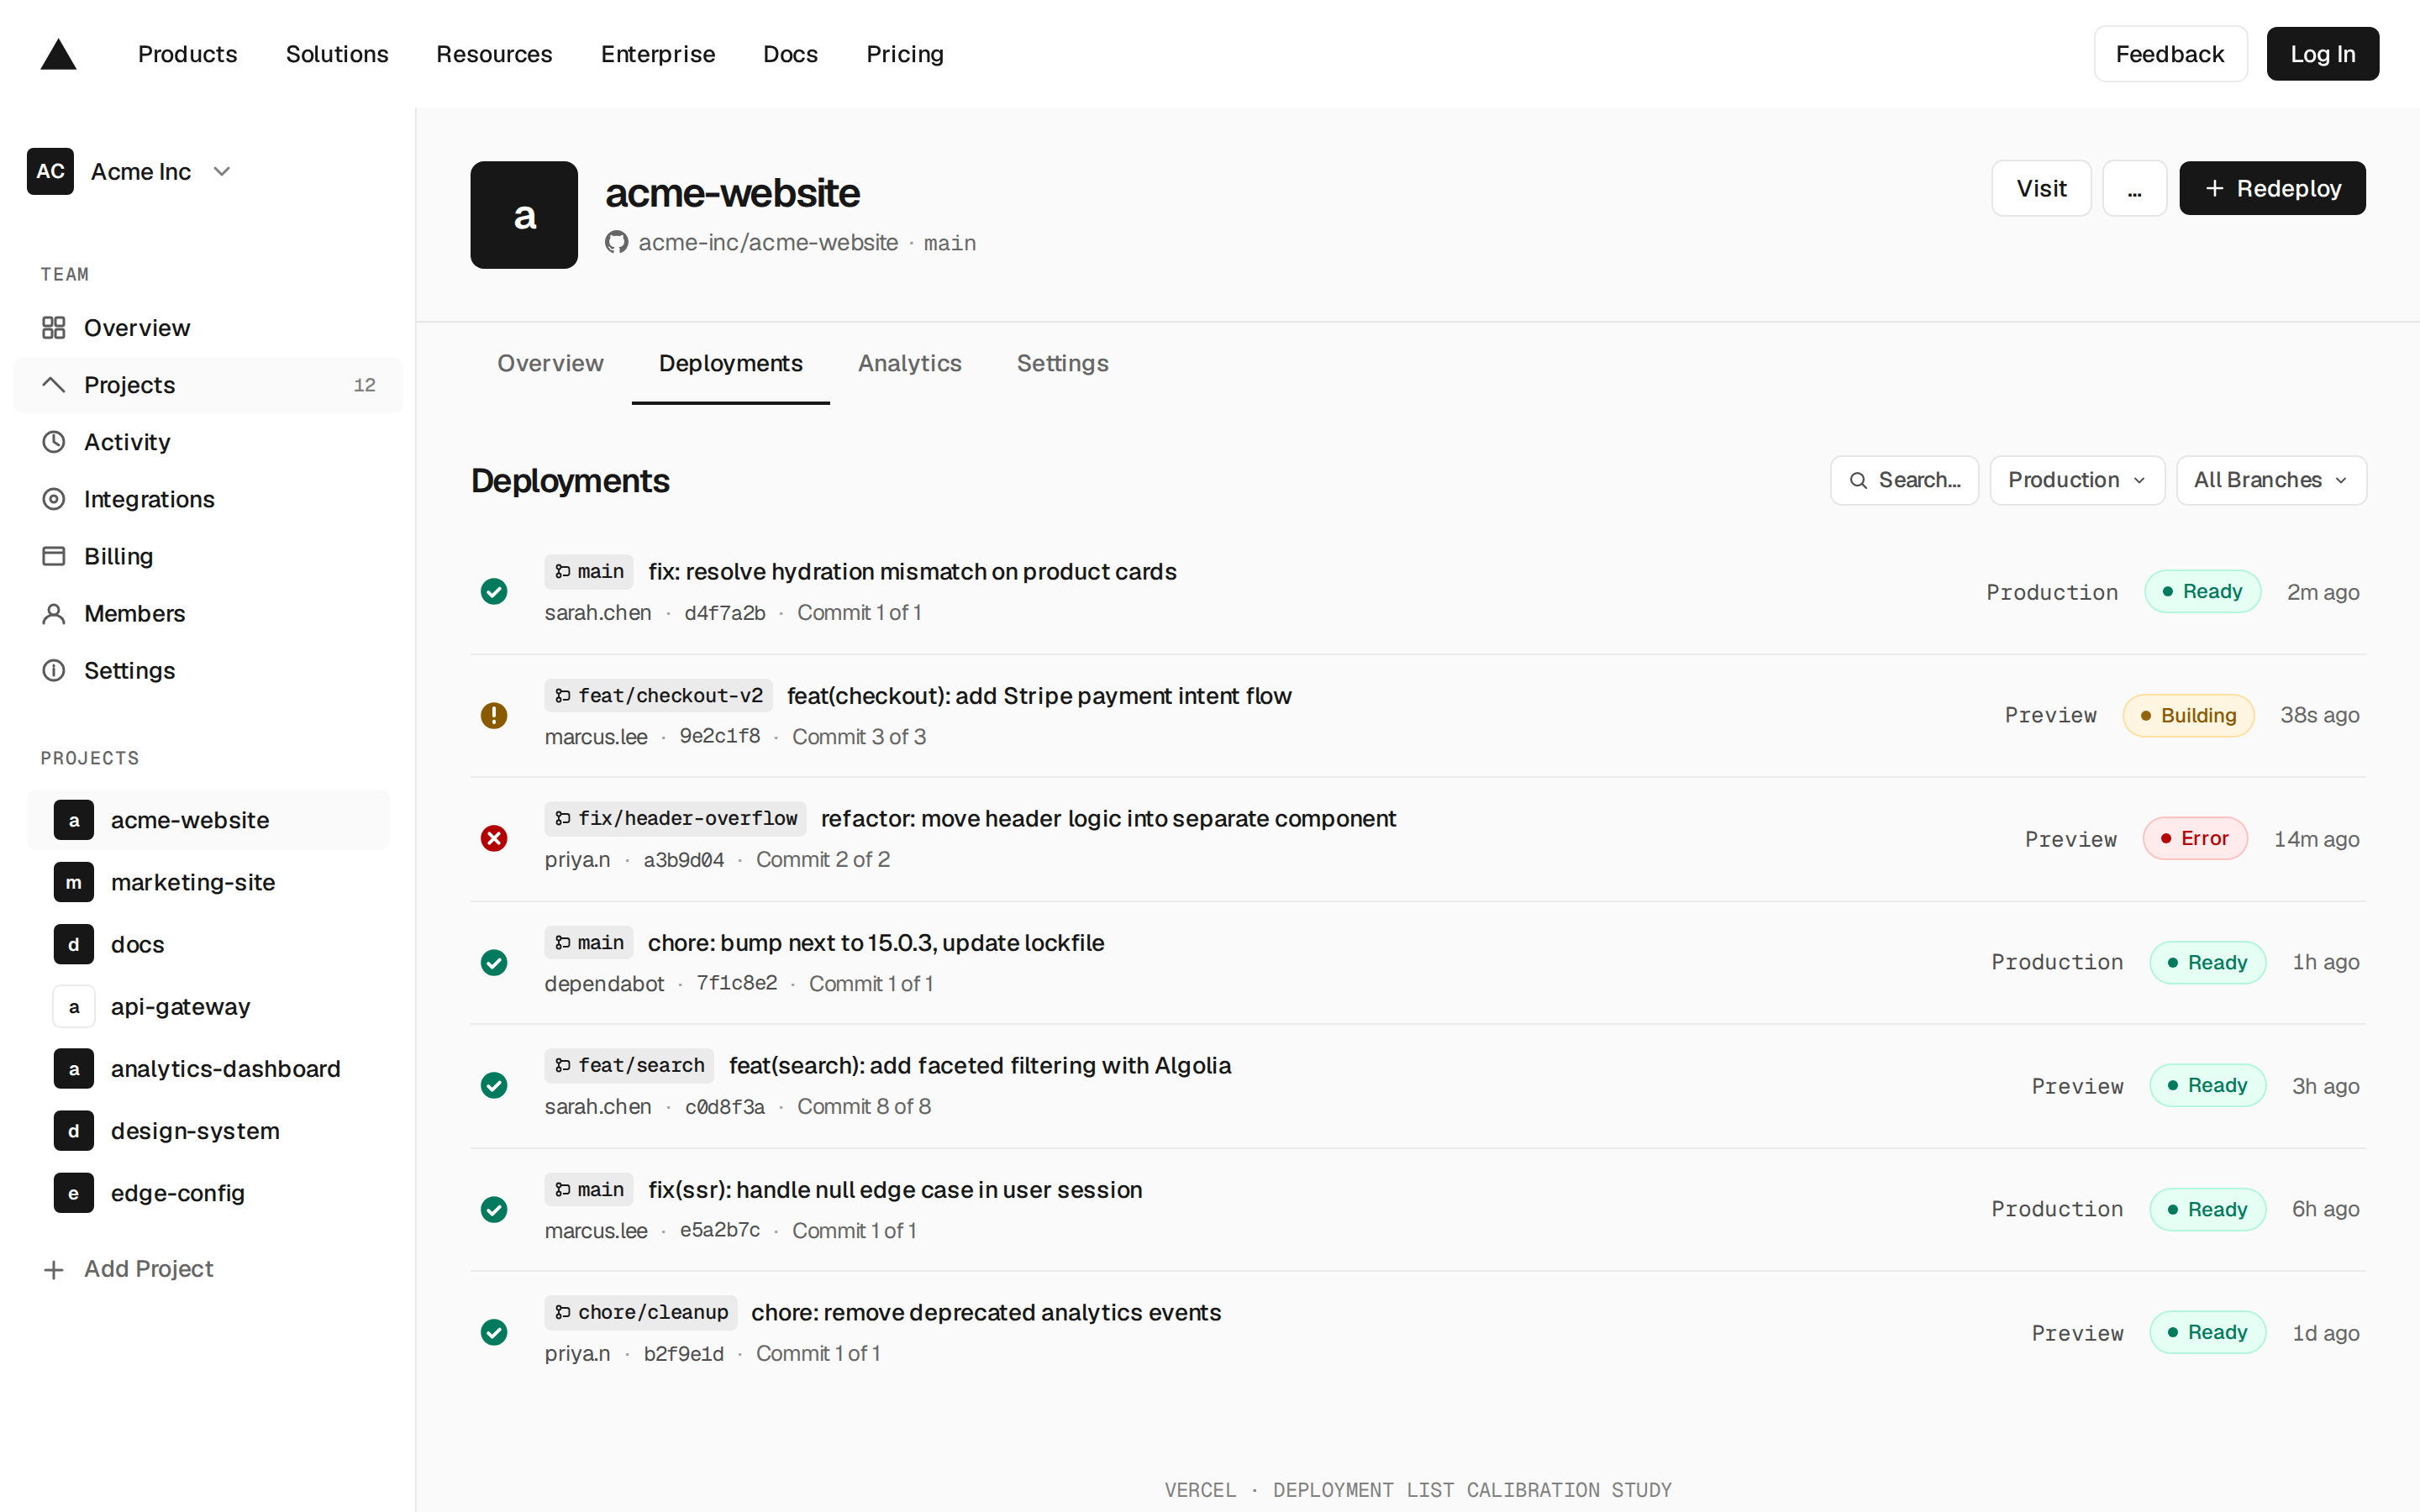
Task: Open the more options ellipsis button
Action: 2134,188
